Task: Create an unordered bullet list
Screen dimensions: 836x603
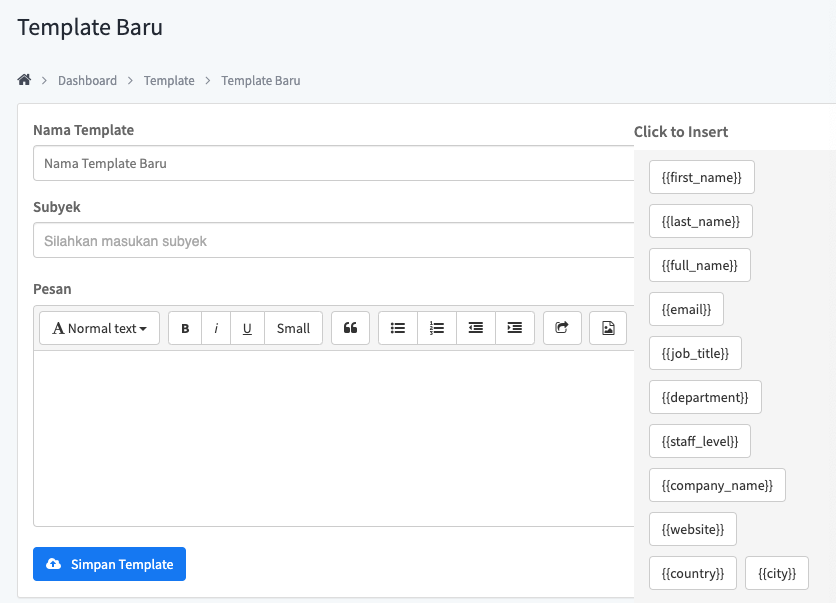Action: click(398, 328)
